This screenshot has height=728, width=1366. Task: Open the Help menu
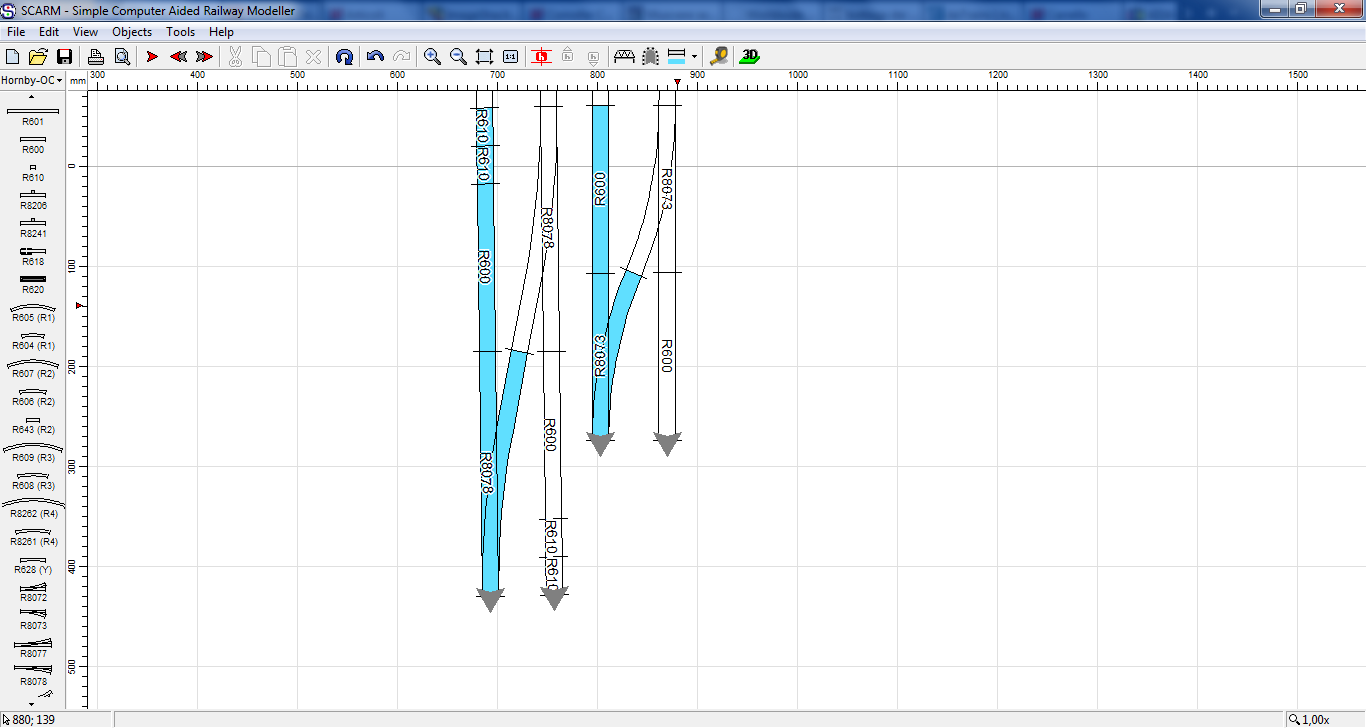(221, 32)
